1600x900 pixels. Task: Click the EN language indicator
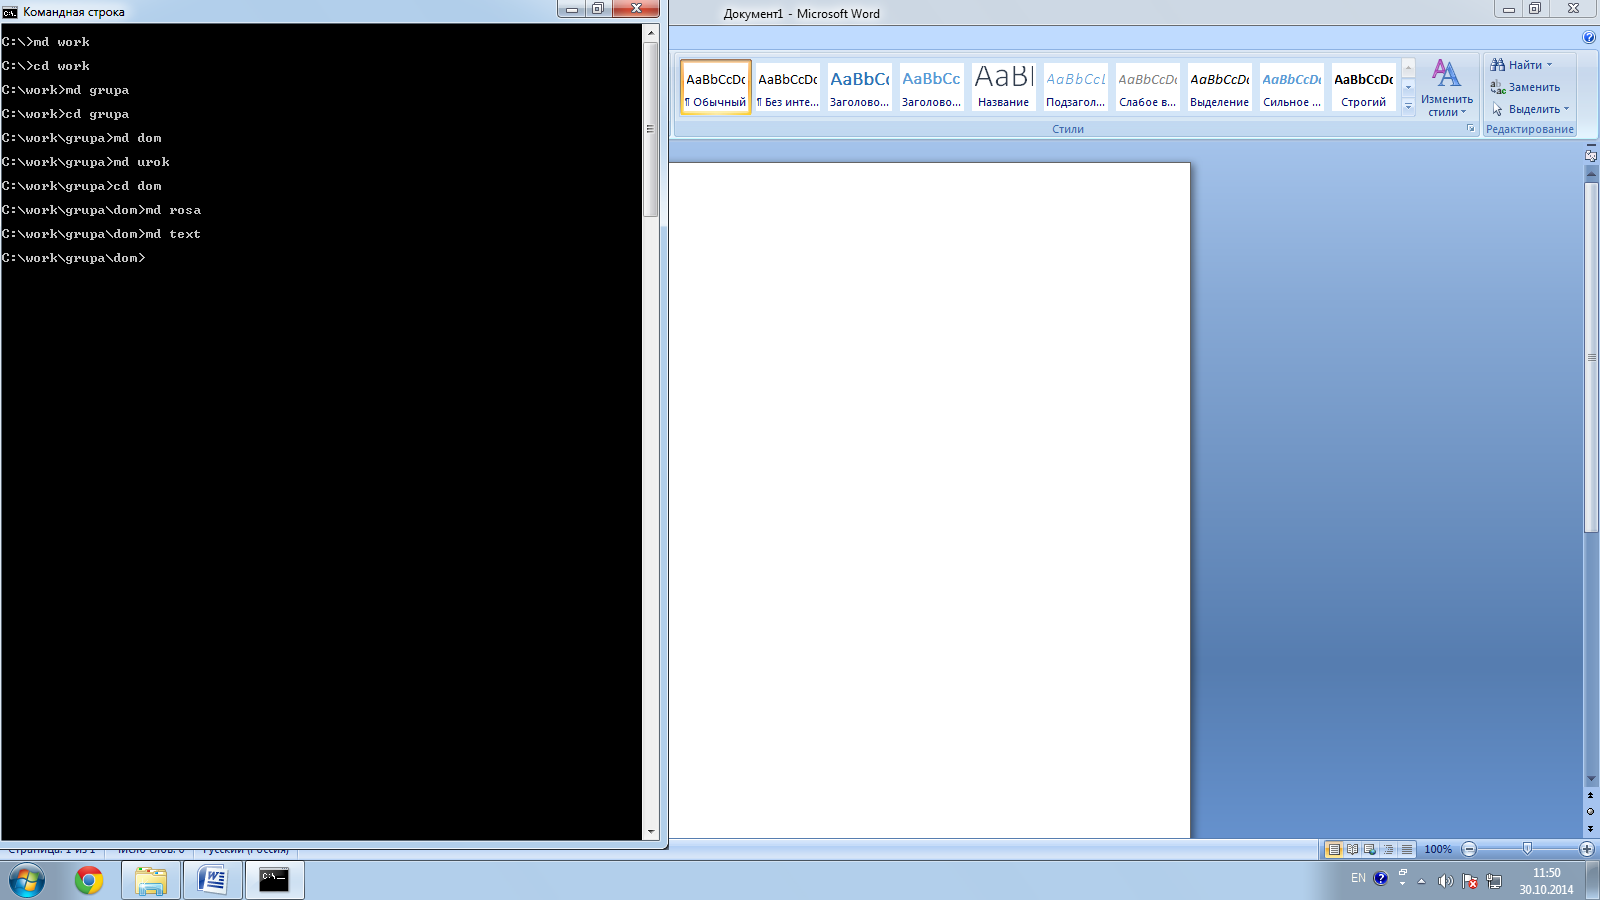pyautogui.click(x=1358, y=879)
